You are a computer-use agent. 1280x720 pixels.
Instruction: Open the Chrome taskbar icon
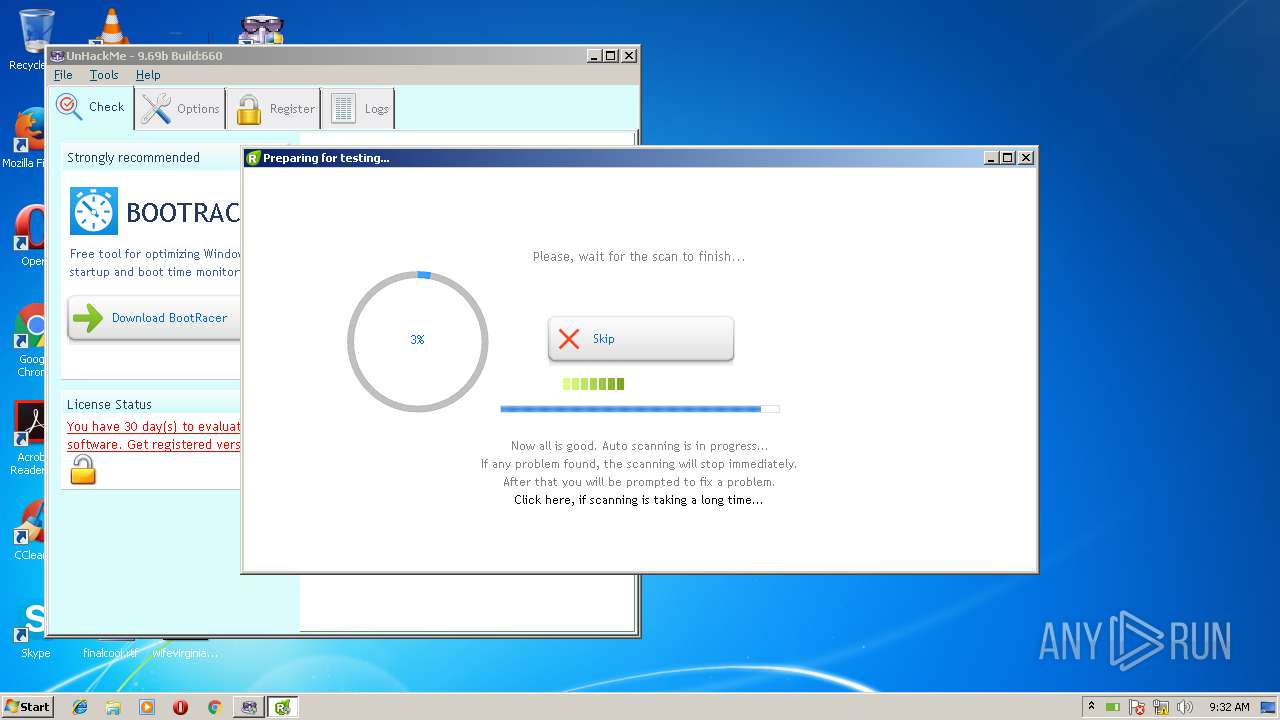(214, 707)
